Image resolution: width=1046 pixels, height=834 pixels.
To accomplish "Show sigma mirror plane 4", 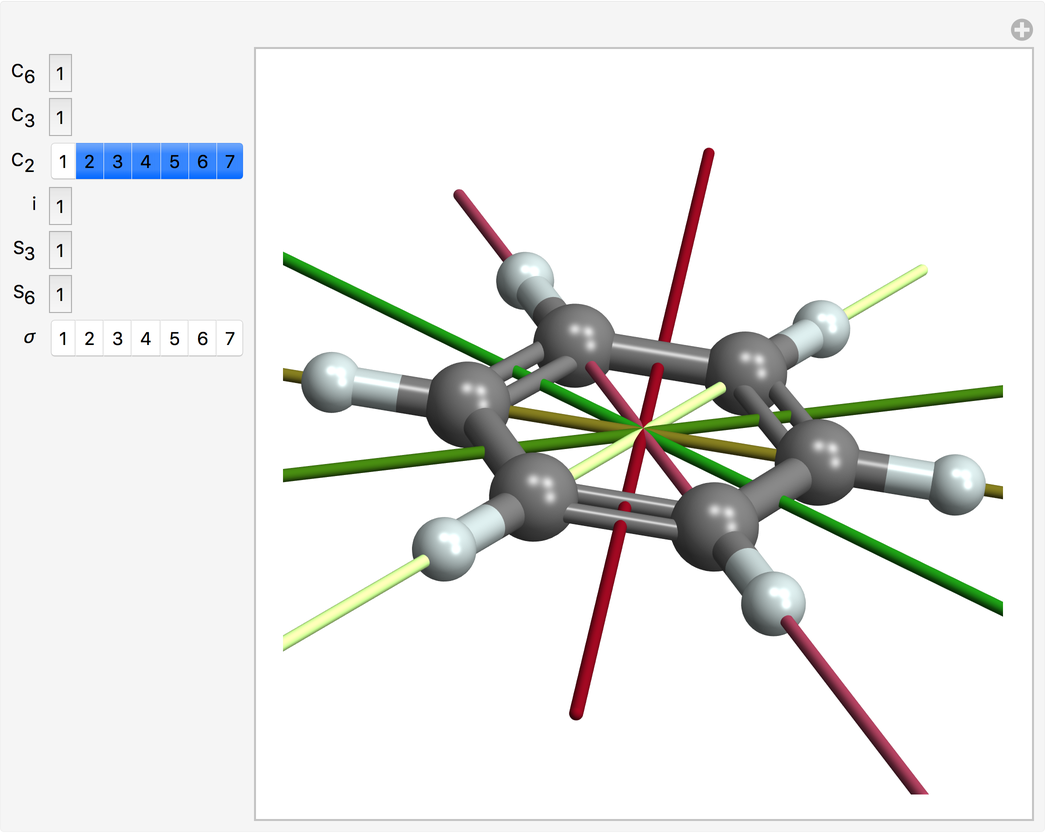I will 145,339.
